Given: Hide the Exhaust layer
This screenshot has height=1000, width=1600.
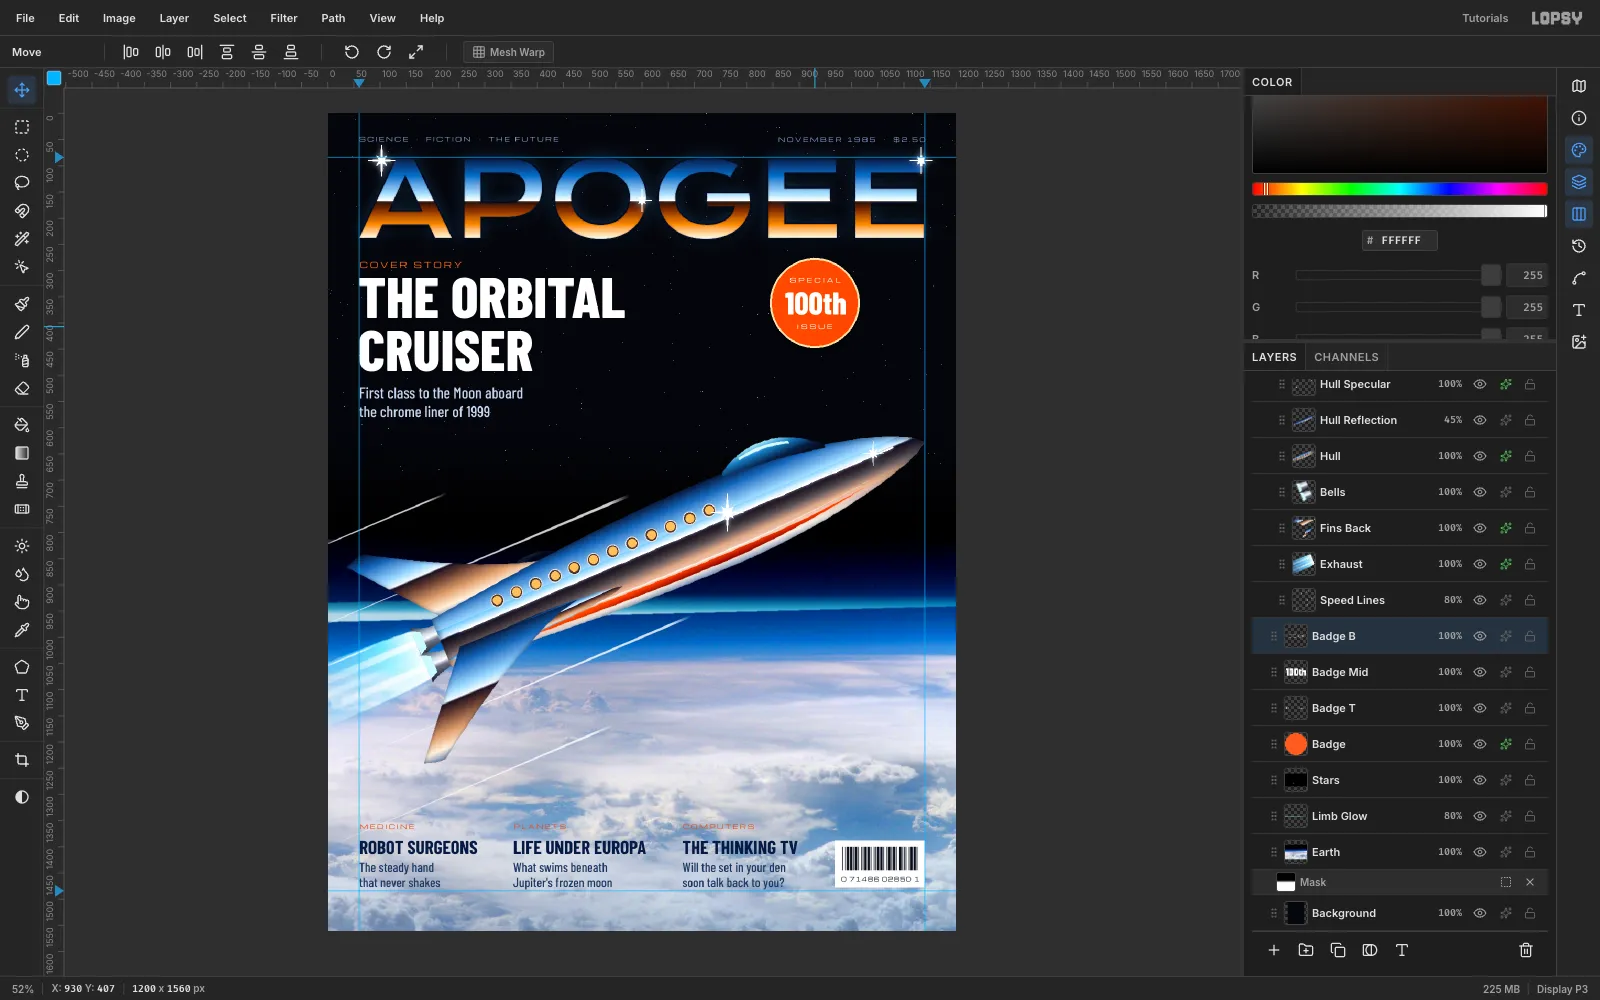Looking at the screenshot, I should click(1480, 564).
